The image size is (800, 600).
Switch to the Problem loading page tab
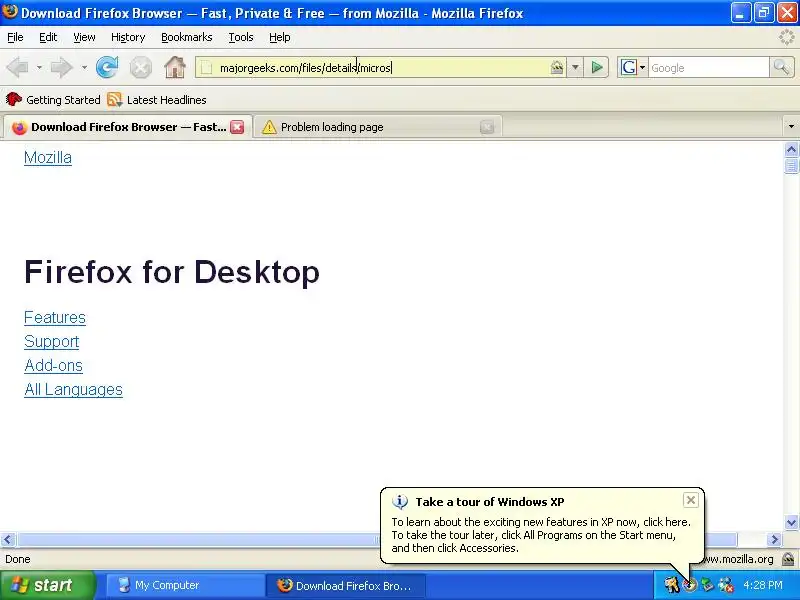[x=378, y=127]
